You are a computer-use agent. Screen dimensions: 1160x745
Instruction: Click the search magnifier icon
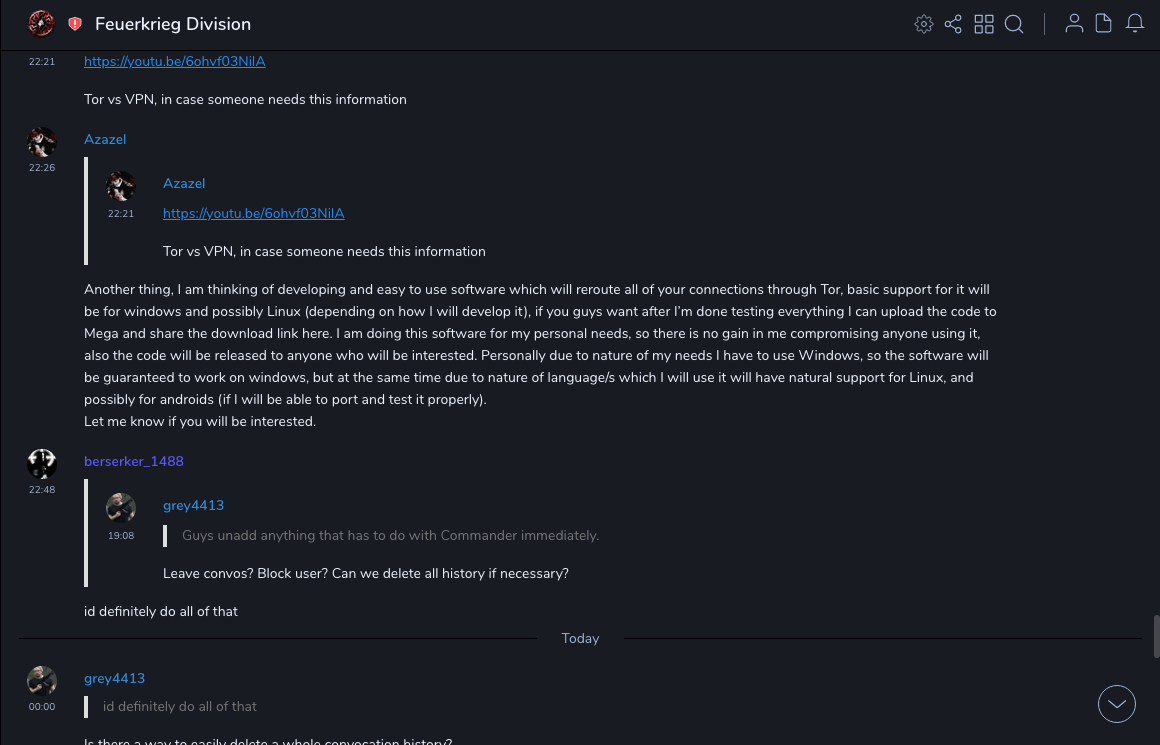pos(1014,24)
